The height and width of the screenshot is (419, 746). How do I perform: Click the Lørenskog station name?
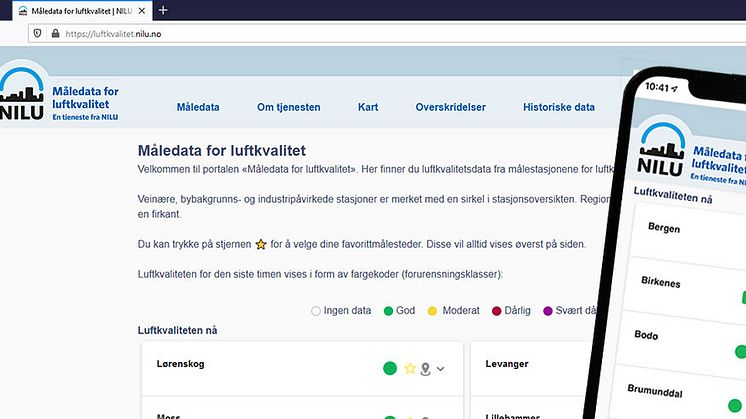click(180, 364)
